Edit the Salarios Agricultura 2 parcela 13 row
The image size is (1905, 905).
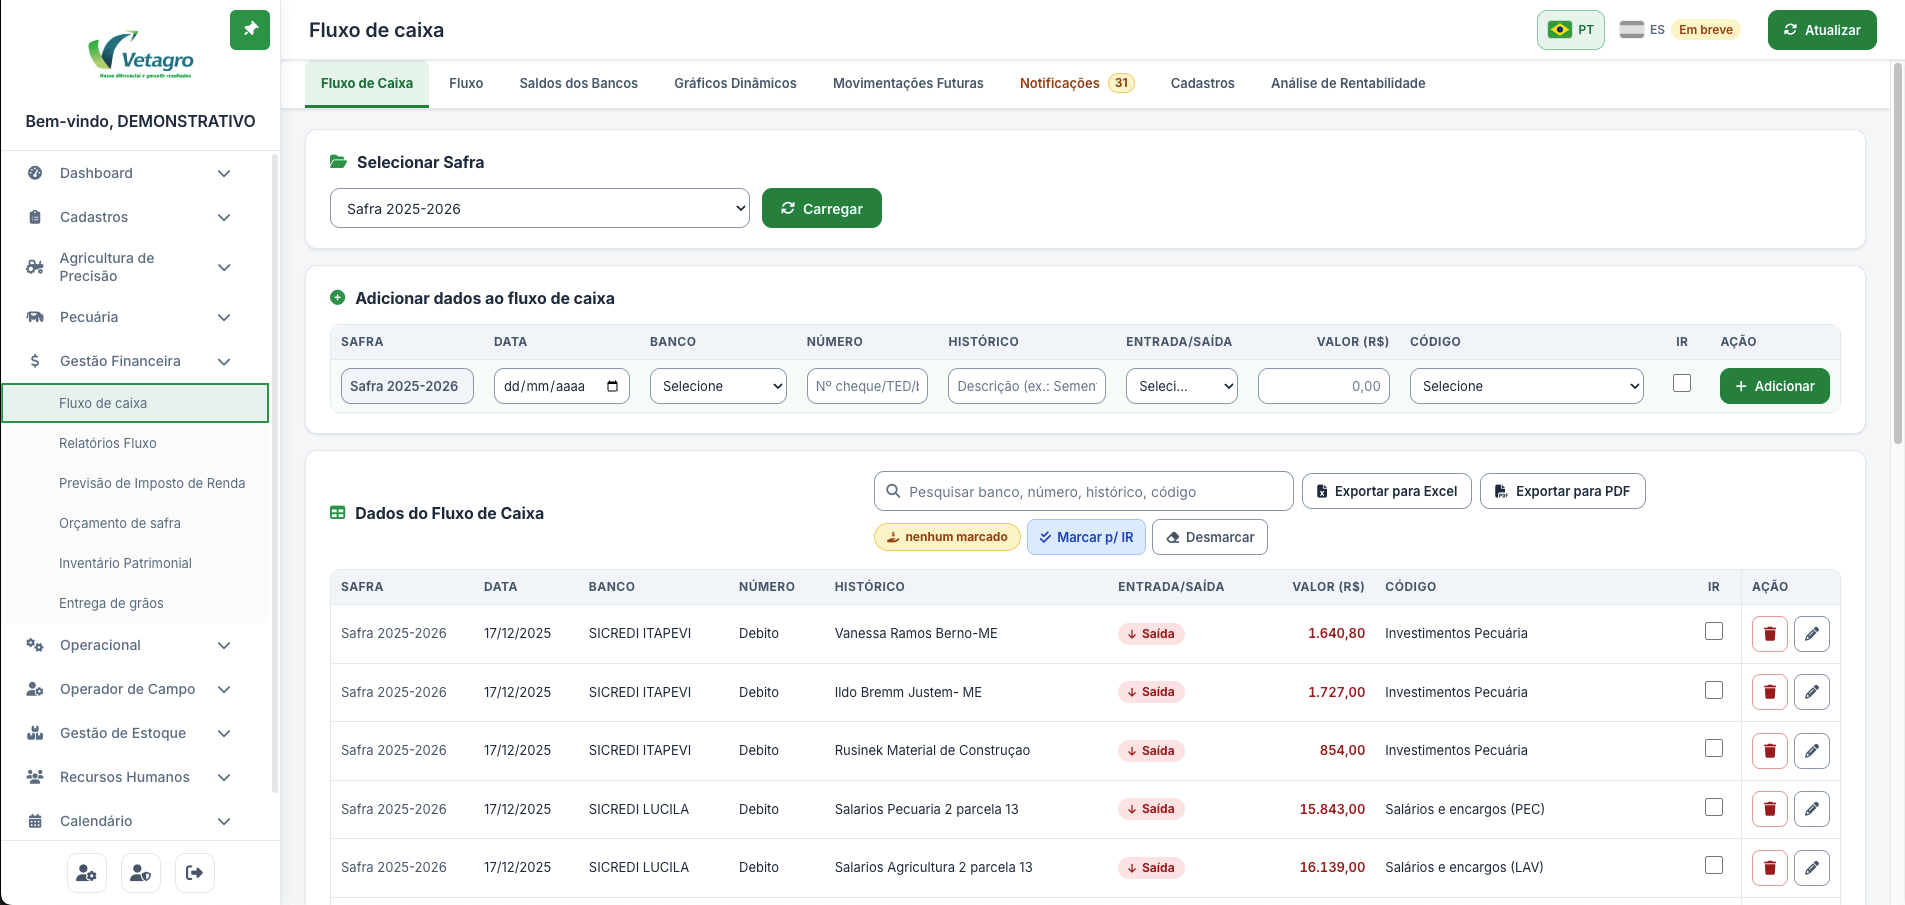1811,868
